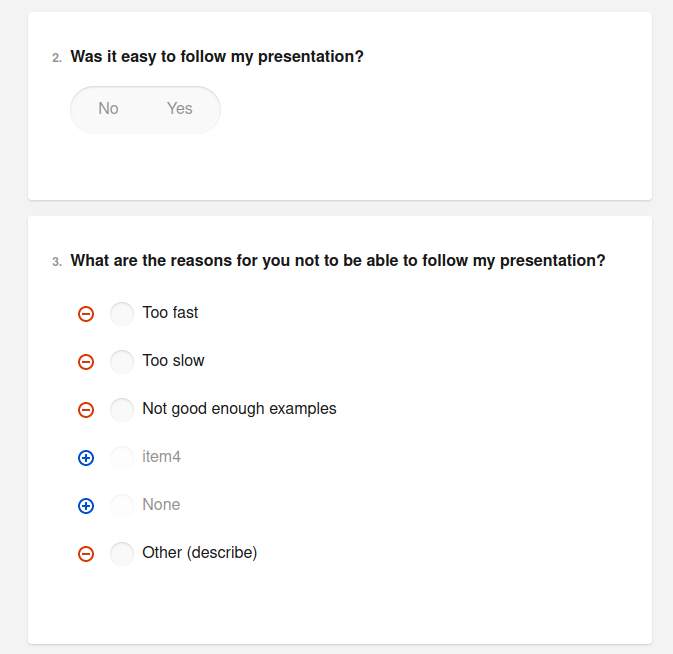This screenshot has height=654, width=673.
Task: Choose 'Yes' in the boolean toggle
Action: tap(180, 109)
